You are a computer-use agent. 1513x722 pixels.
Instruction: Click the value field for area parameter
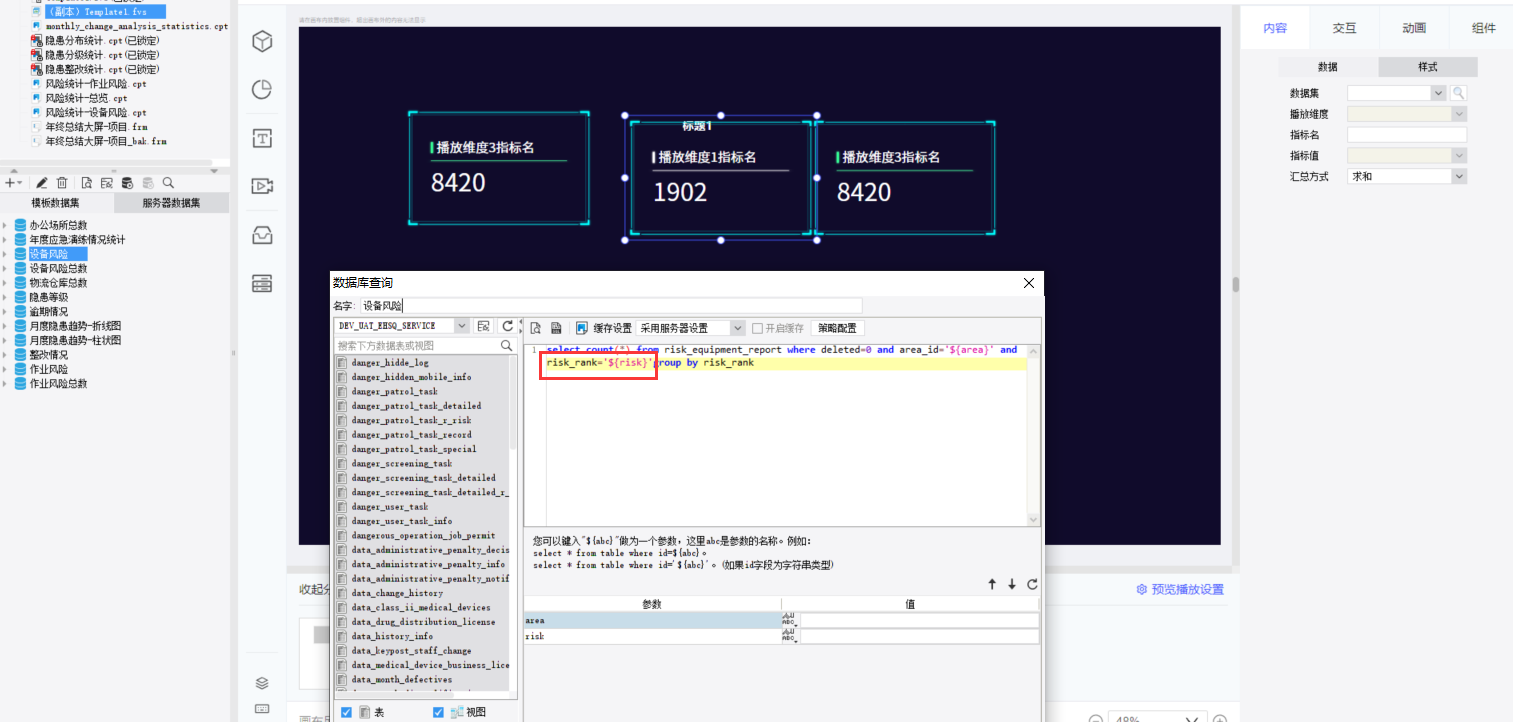click(919, 620)
